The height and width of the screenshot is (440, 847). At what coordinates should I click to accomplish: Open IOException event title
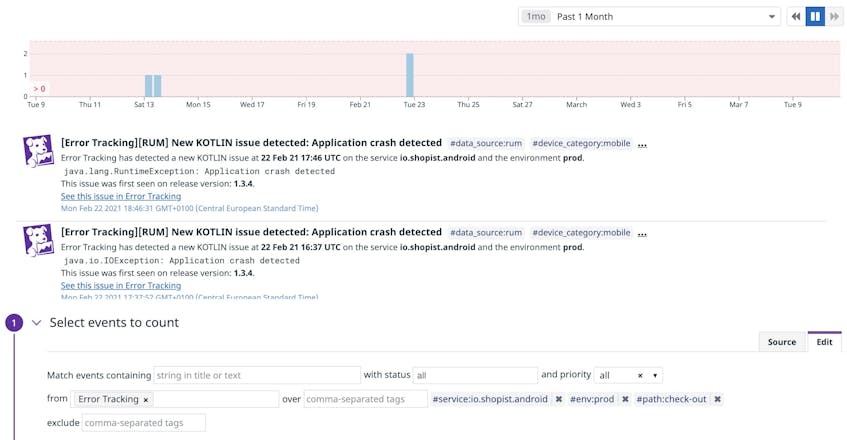point(251,232)
